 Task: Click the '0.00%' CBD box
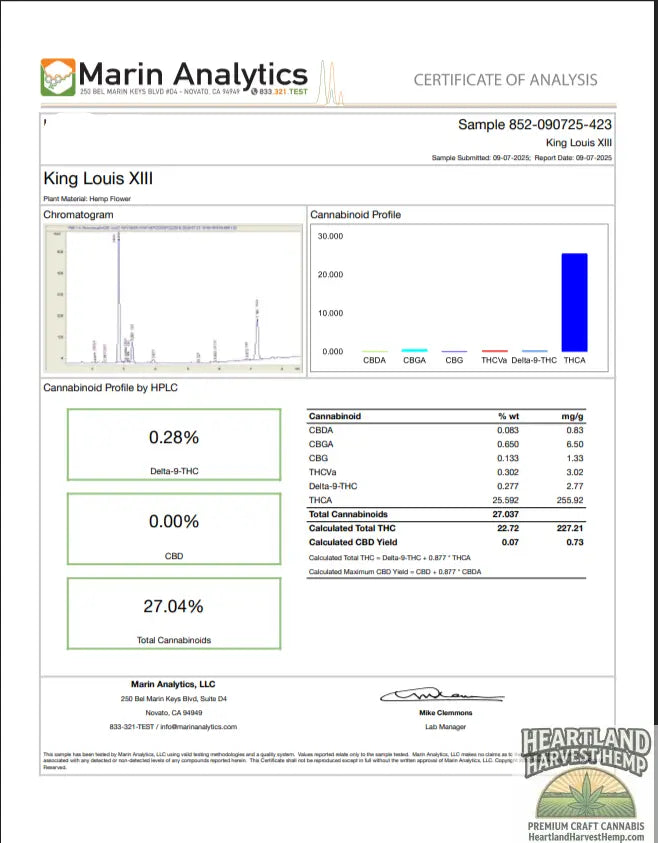[174, 529]
